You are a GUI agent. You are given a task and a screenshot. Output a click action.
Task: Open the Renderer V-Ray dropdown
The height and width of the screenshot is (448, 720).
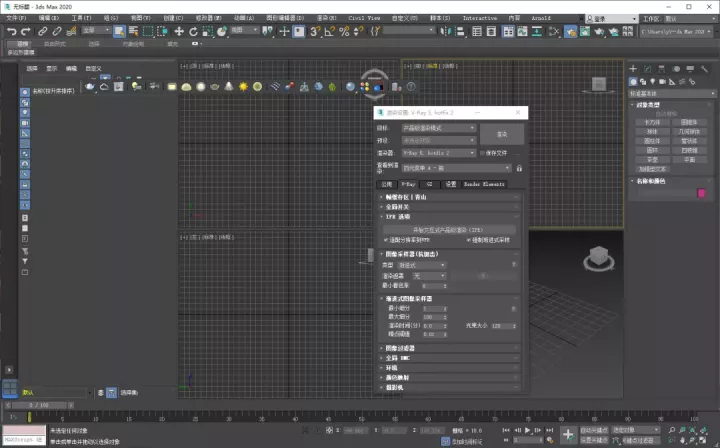coord(438,153)
